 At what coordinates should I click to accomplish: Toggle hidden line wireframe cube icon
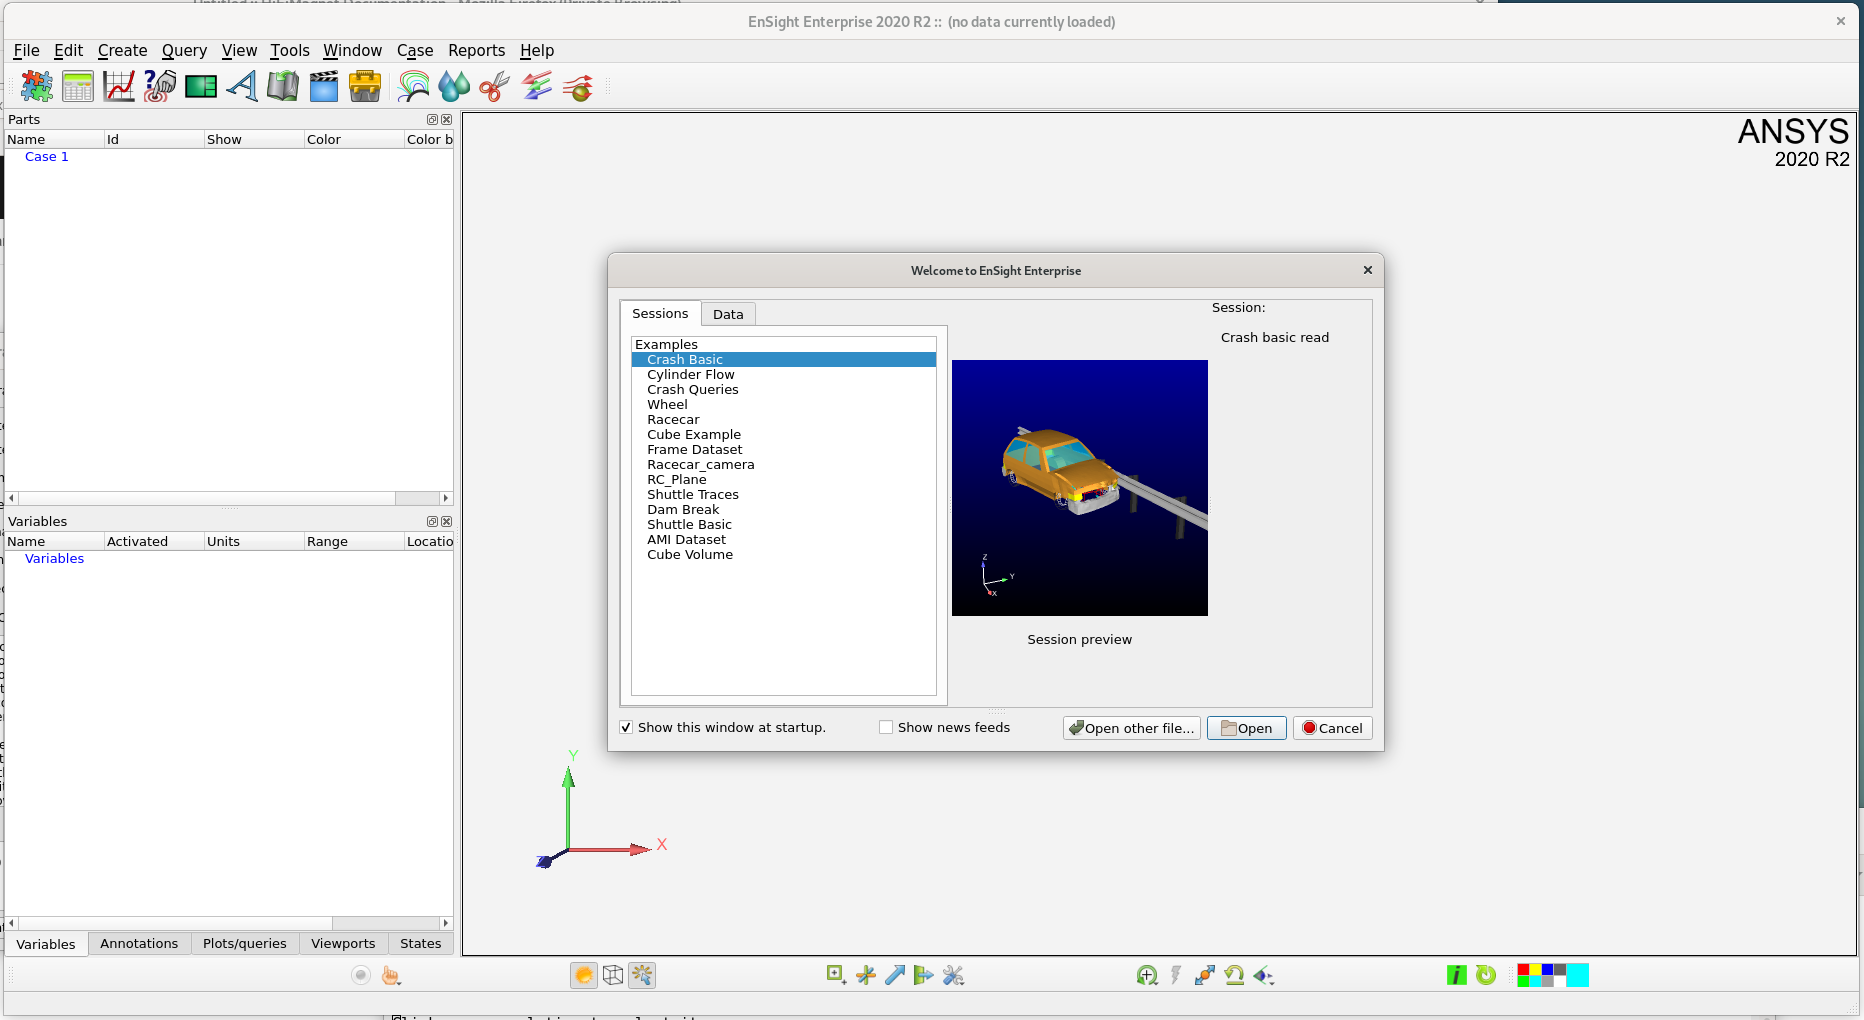point(613,975)
